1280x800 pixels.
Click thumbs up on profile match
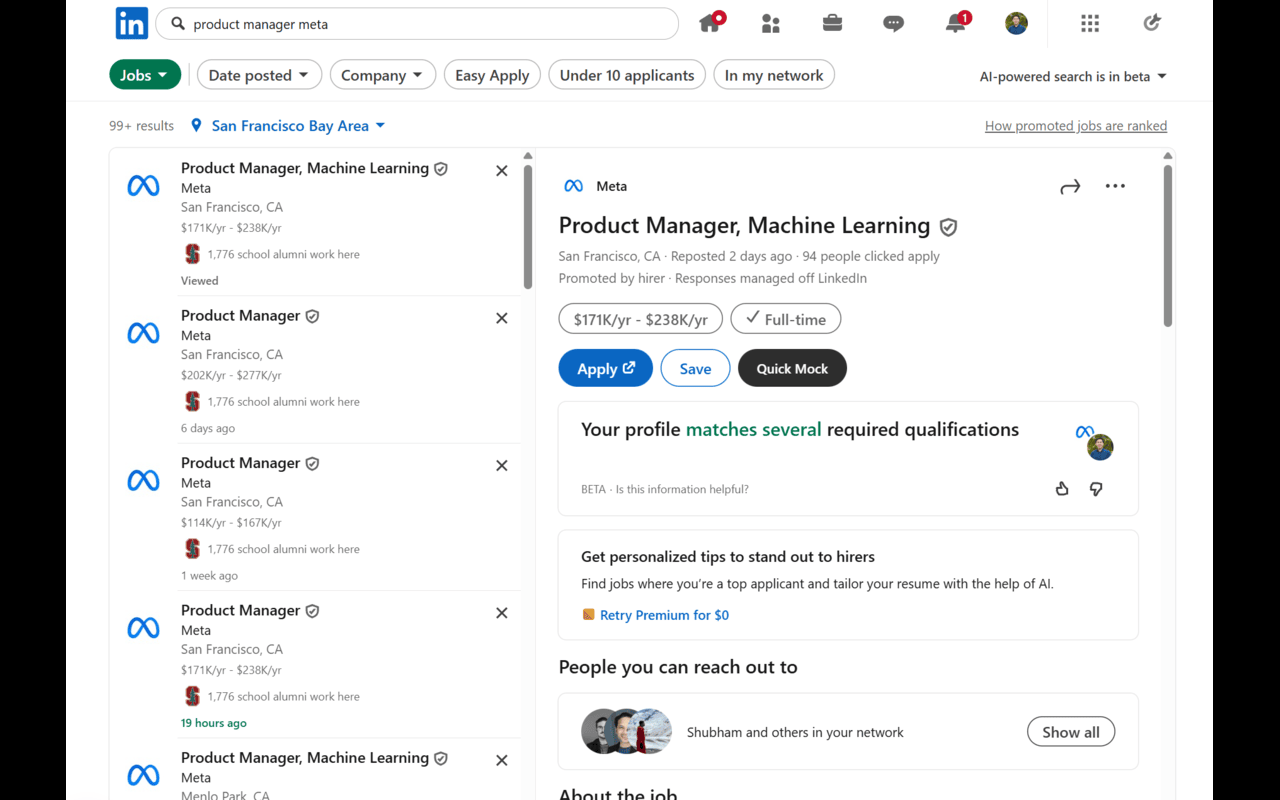(1062, 489)
